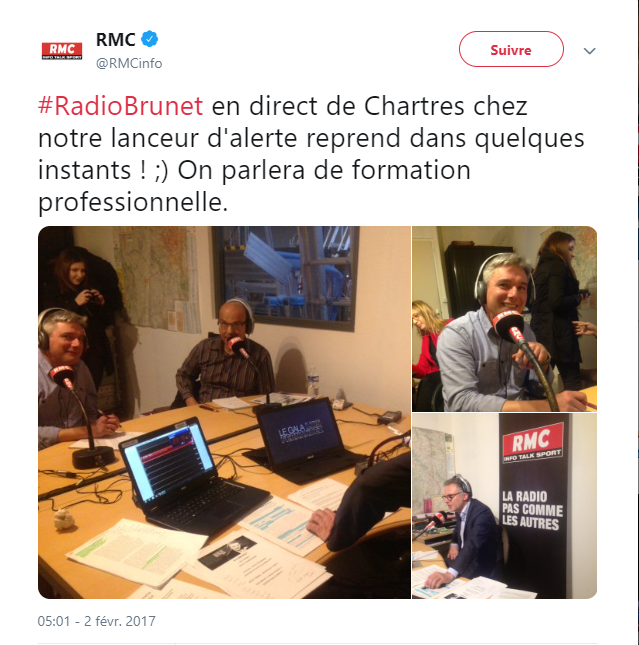The image size is (639, 645).
Task: Open the RMC banner photo thumbnail
Action: click(x=504, y=506)
